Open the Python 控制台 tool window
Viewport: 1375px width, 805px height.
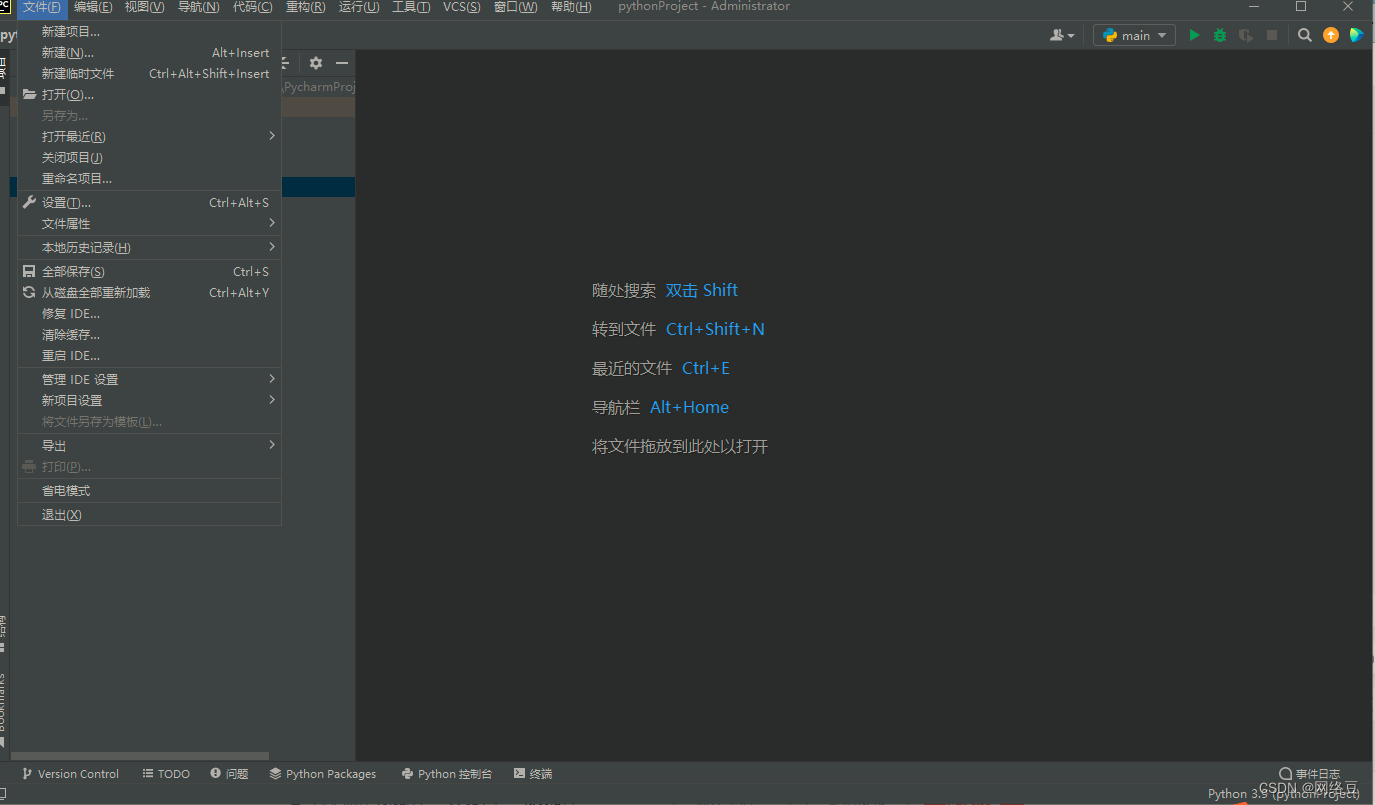click(x=447, y=774)
